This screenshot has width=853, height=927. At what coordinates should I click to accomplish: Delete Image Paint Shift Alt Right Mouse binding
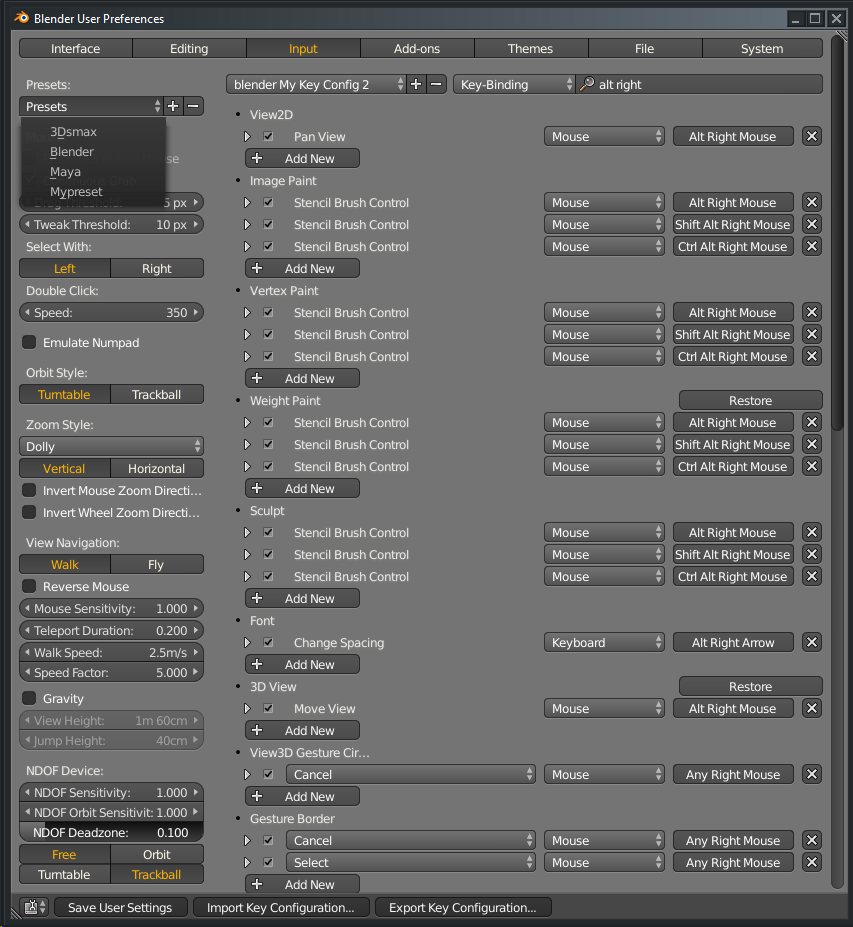(x=812, y=225)
